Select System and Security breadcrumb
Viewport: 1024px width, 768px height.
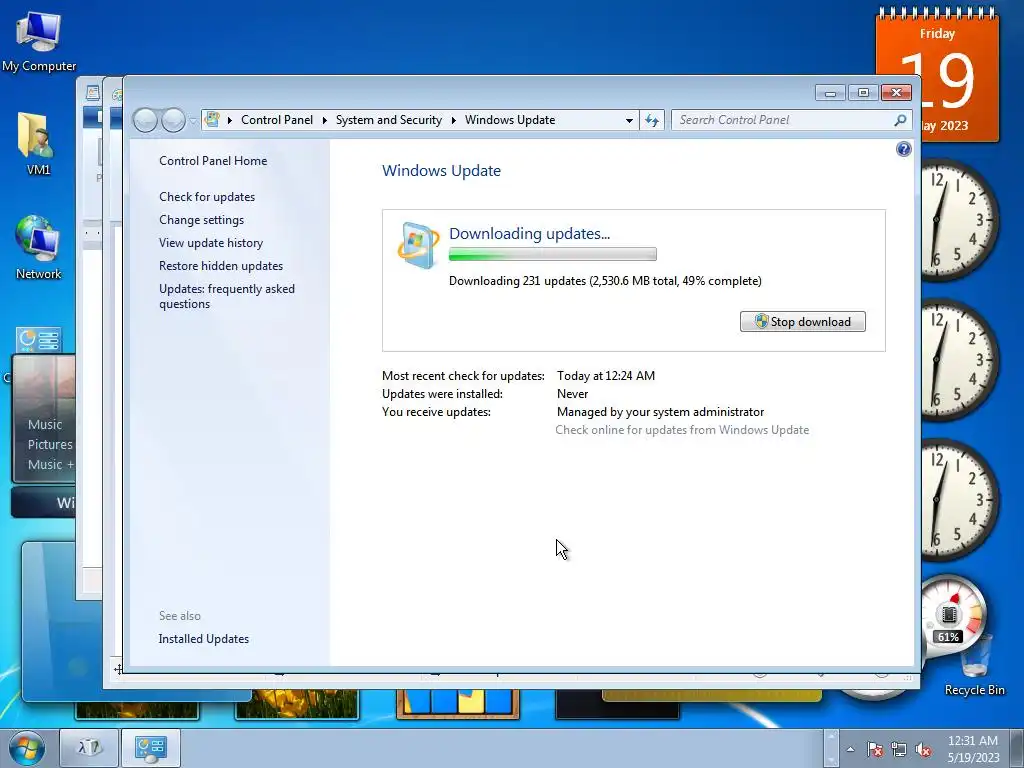coord(389,120)
